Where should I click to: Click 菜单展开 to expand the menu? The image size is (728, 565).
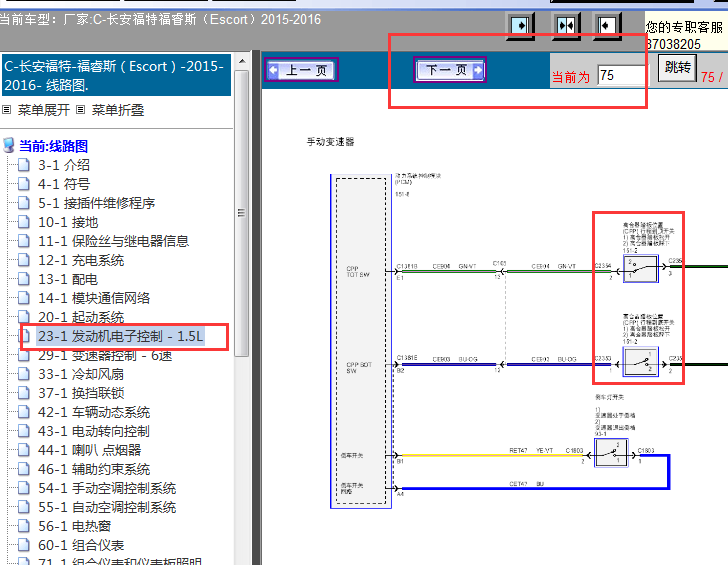44,110
